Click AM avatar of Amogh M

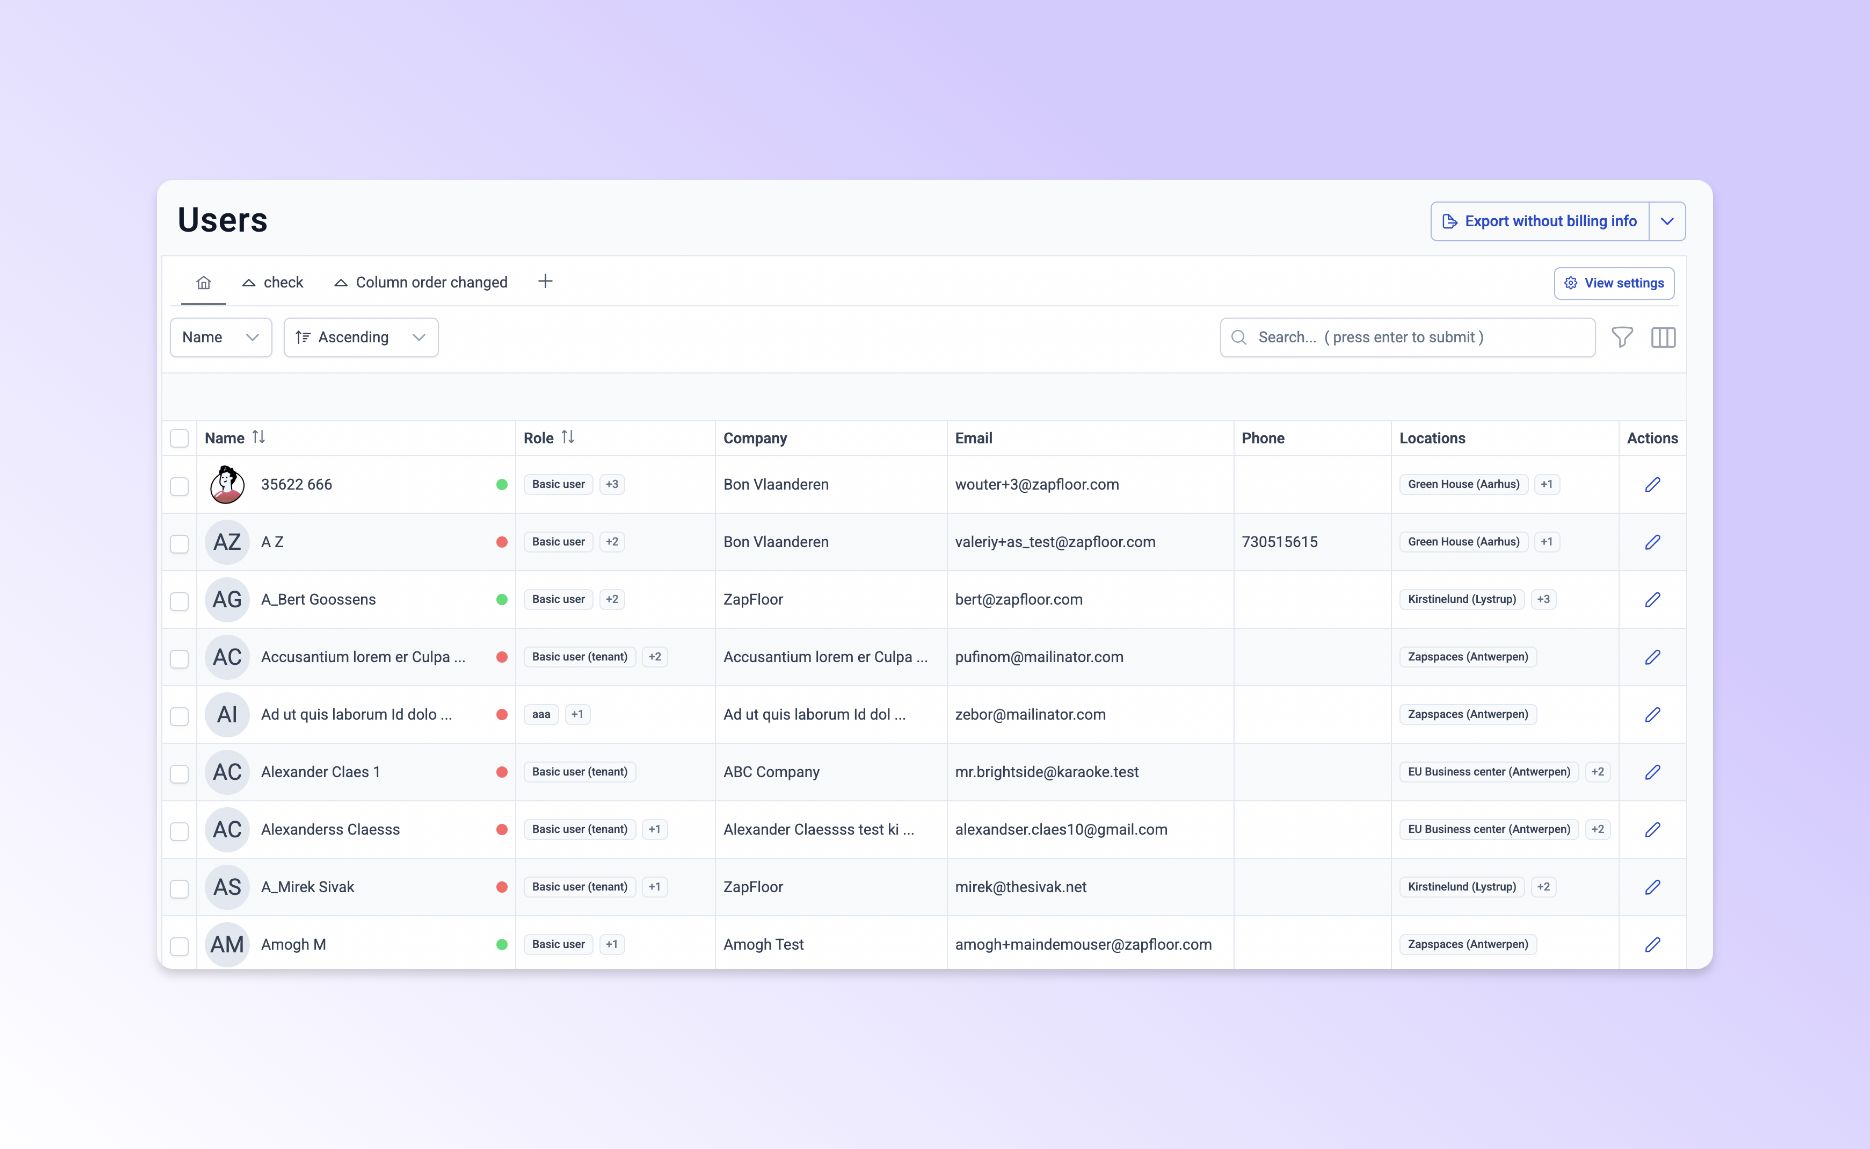pyautogui.click(x=227, y=945)
